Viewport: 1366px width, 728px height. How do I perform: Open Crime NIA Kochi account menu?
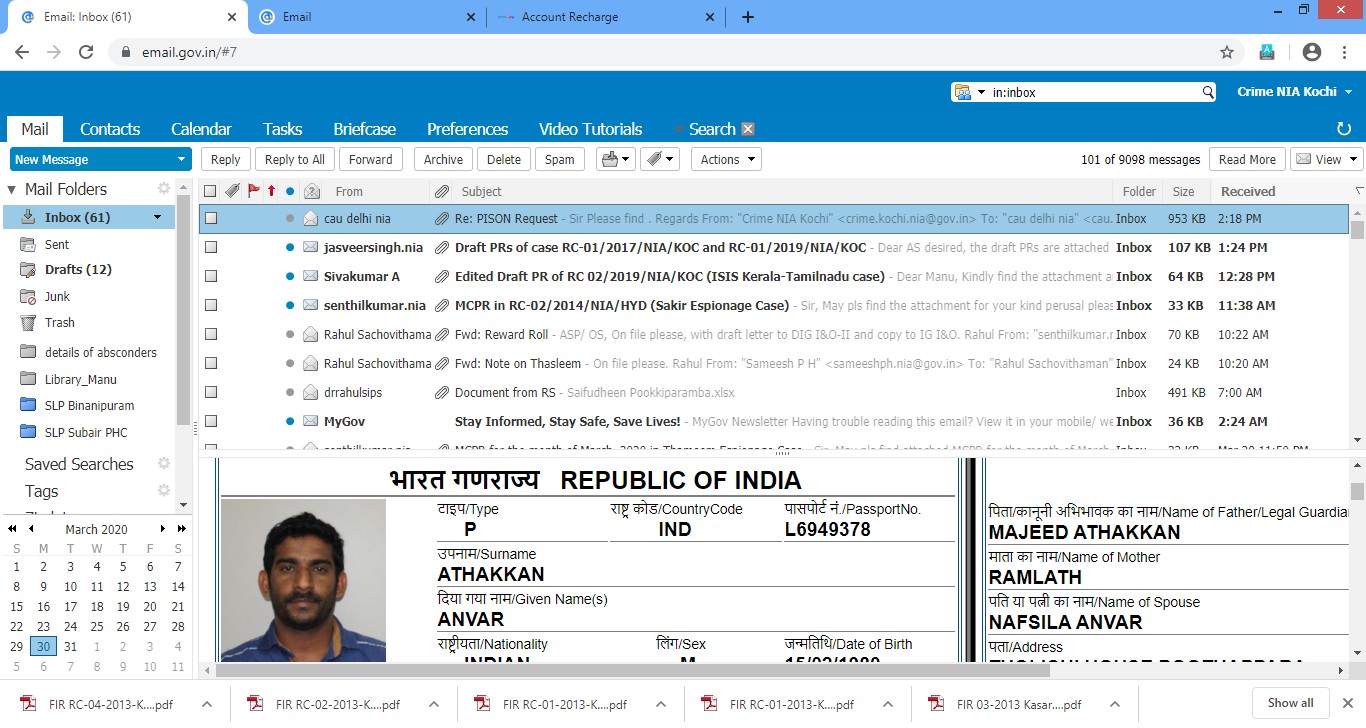click(x=1294, y=91)
